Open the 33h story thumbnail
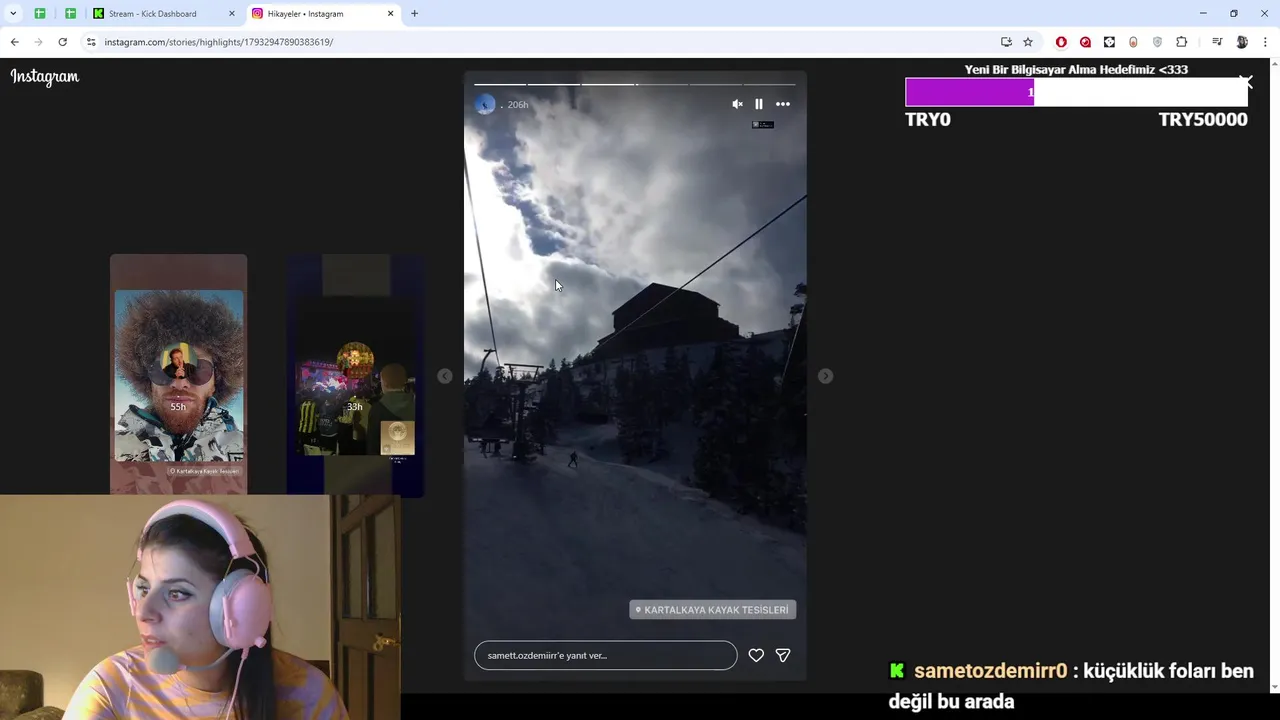 355,375
